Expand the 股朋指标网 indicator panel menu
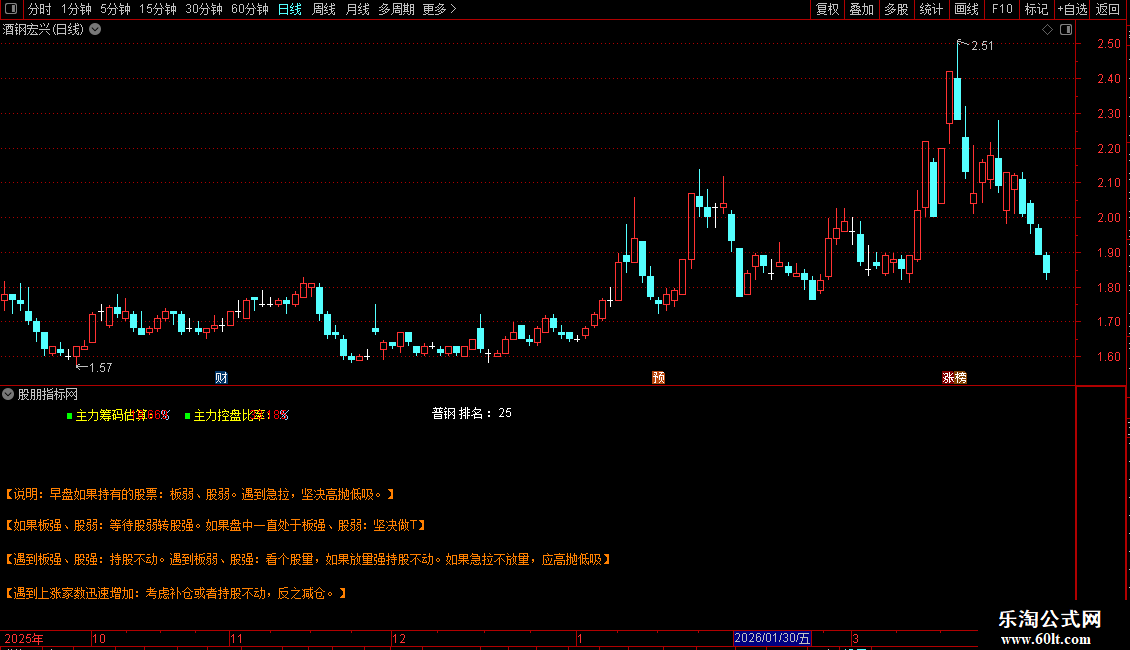 point(8,394)
